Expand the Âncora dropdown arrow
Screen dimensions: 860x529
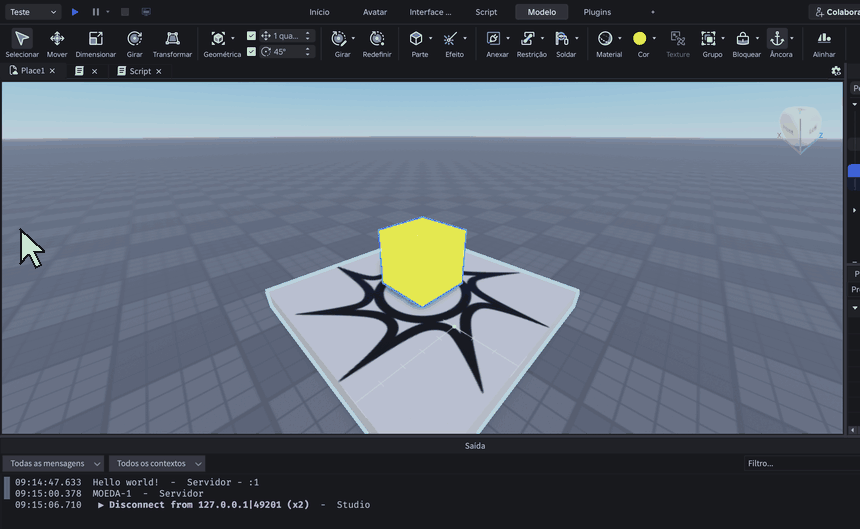(791, 38)
